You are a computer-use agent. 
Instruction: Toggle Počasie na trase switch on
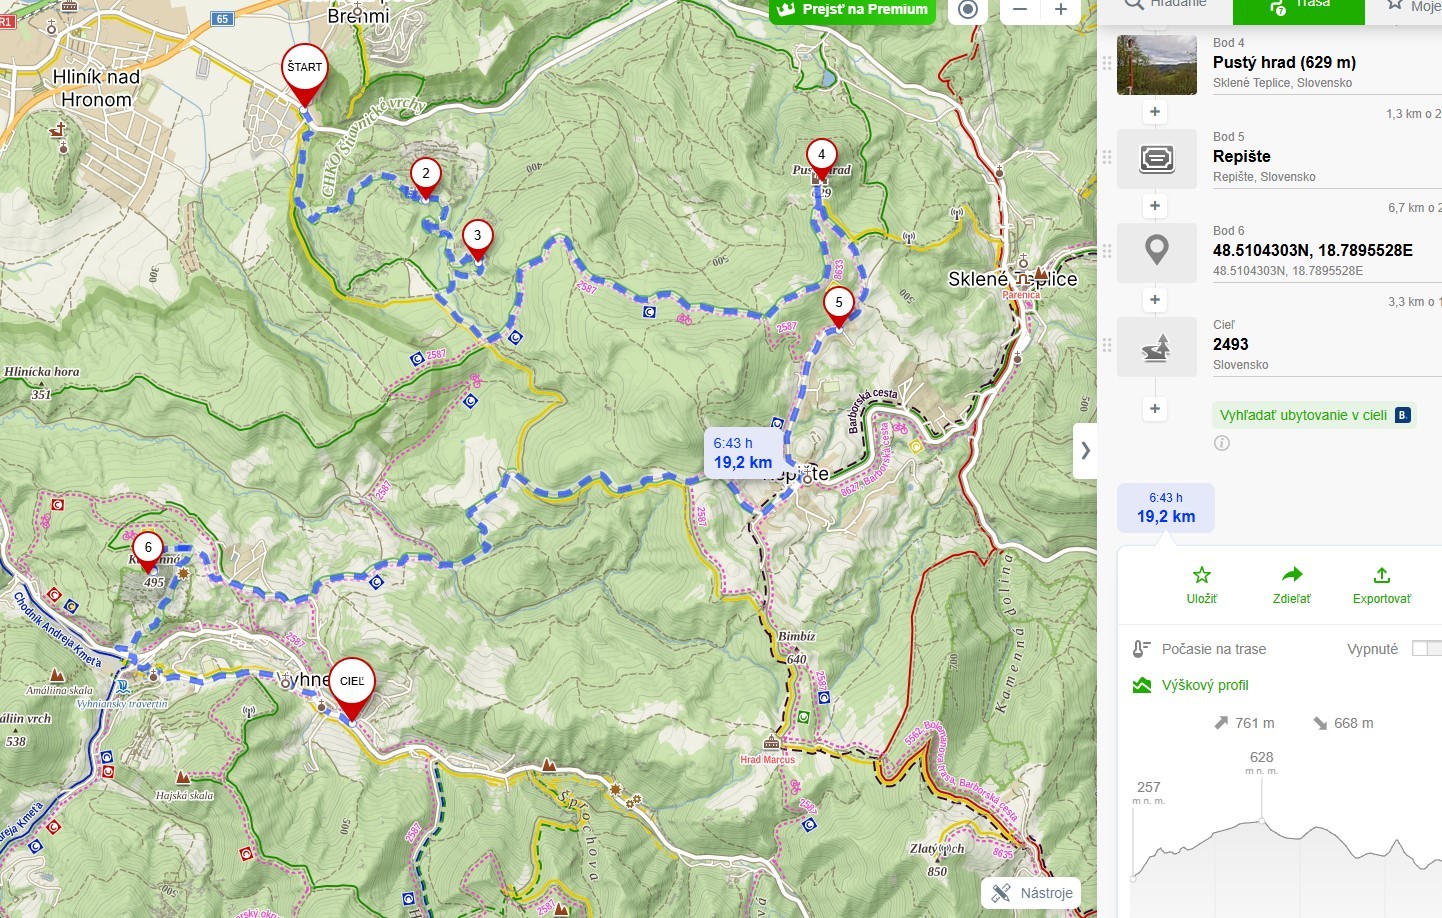pyautogui.click(x=1427, y=649)
